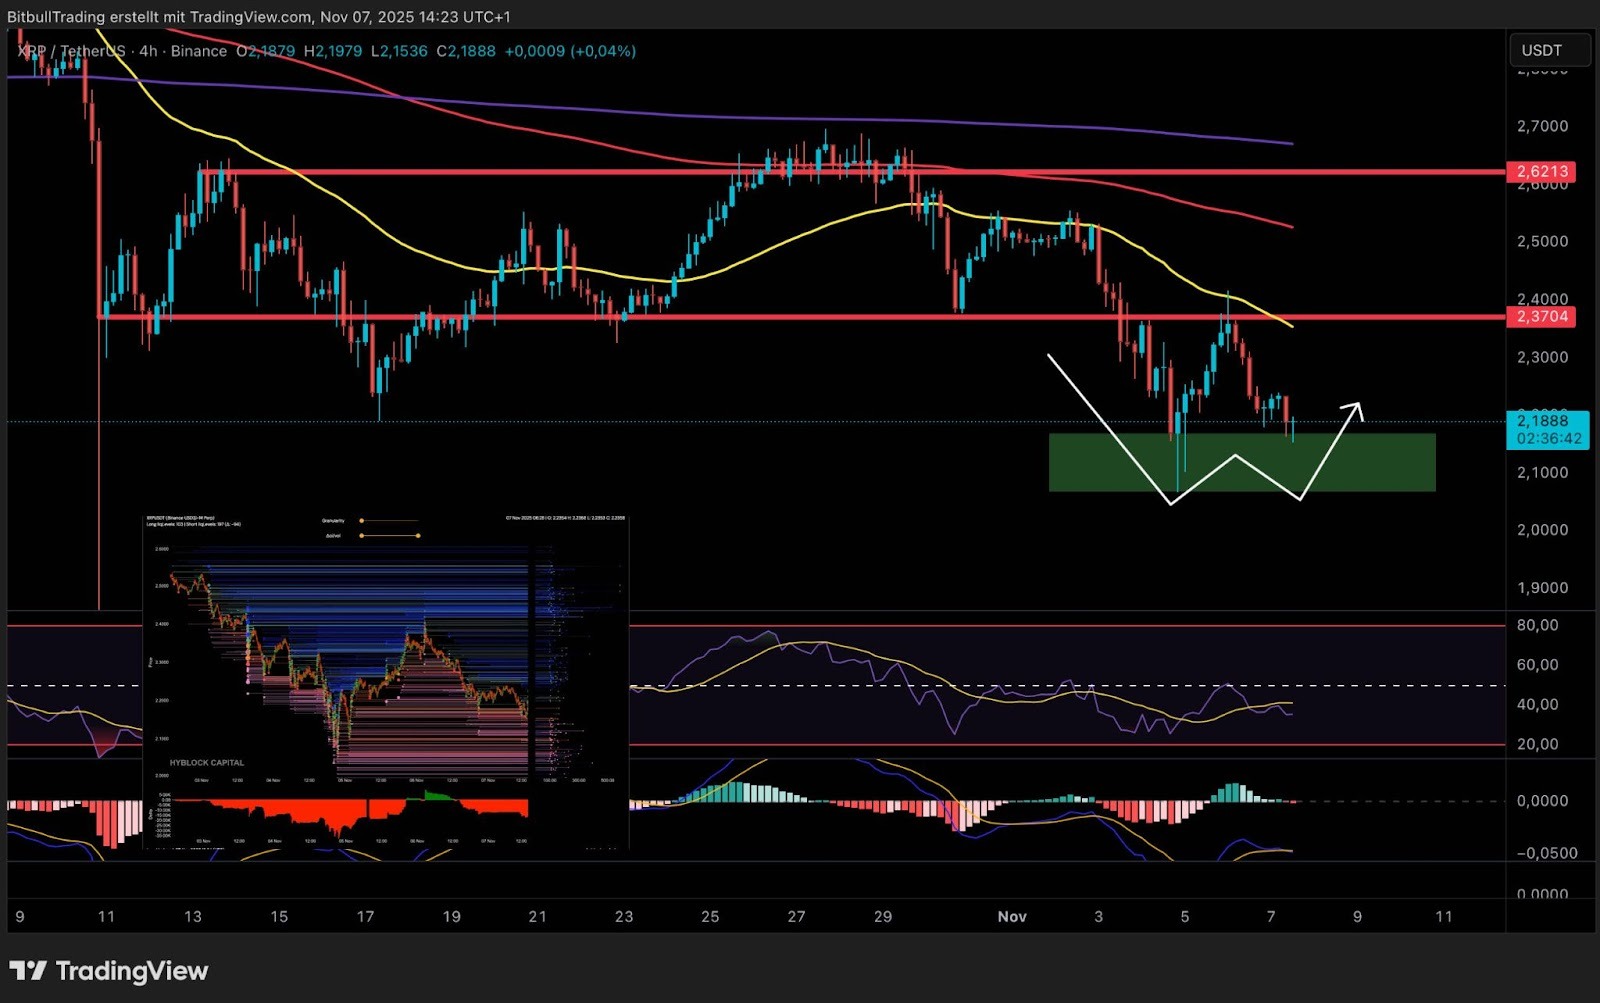Click the Nov date axis label

1012,917
